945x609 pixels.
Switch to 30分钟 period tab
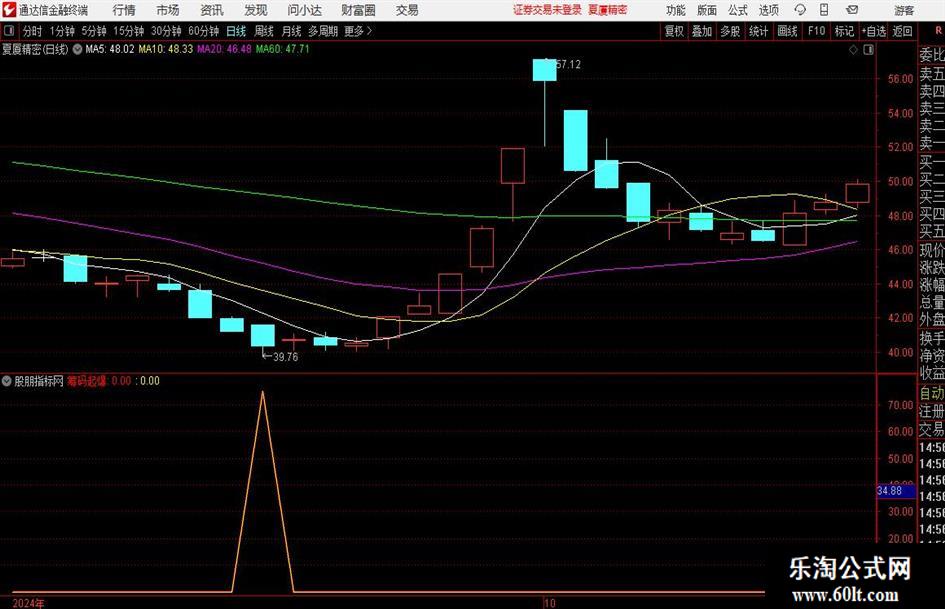166,31
